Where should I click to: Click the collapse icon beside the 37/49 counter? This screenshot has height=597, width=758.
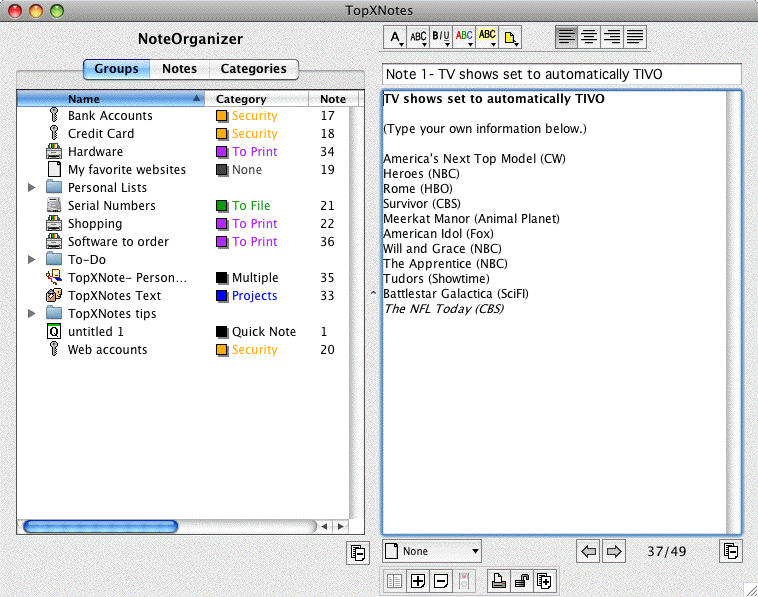[730, 551]
